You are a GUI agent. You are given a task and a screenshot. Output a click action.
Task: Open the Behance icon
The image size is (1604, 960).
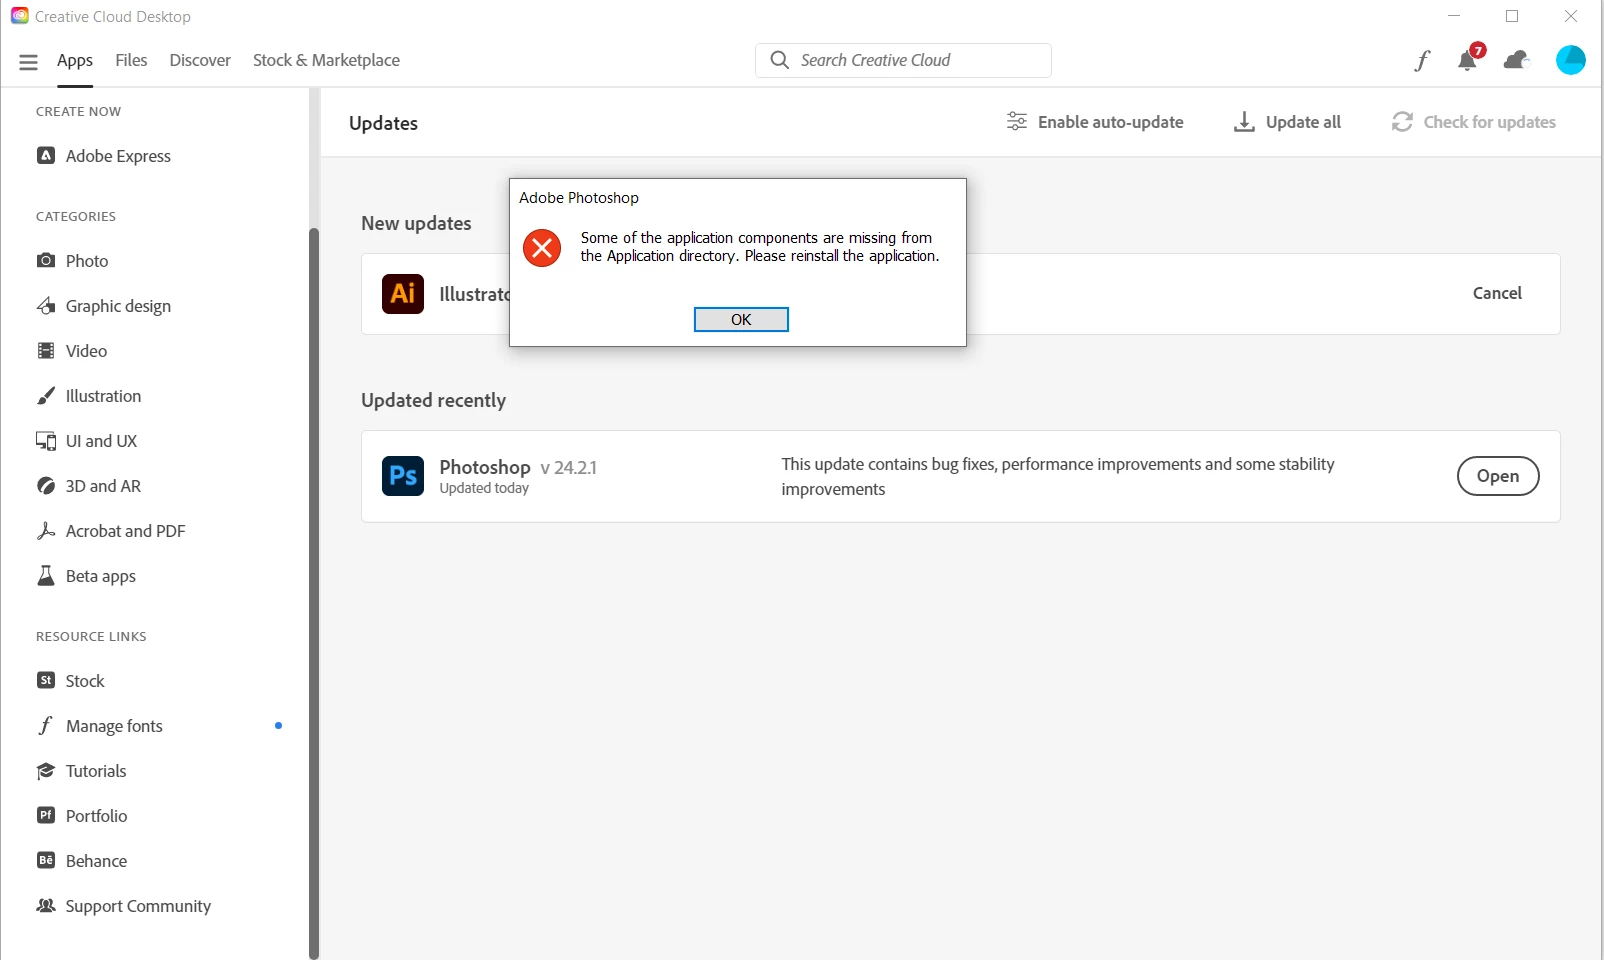[x=46, y=860]
